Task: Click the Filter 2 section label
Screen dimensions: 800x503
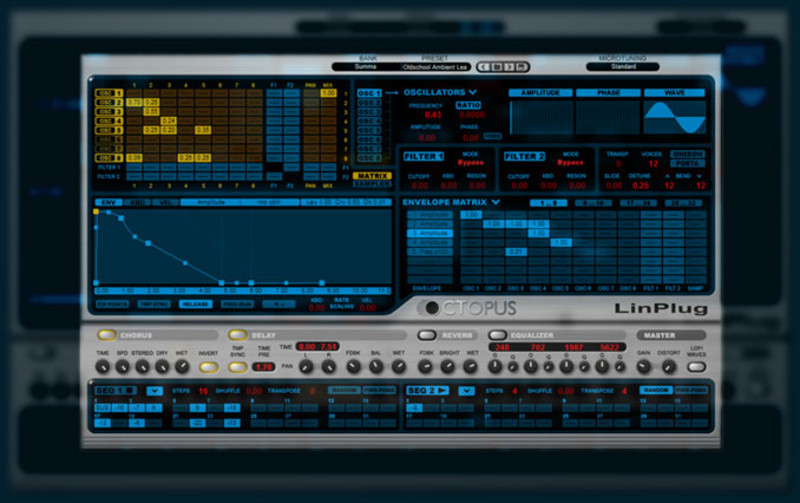Action: click(524, 157)
